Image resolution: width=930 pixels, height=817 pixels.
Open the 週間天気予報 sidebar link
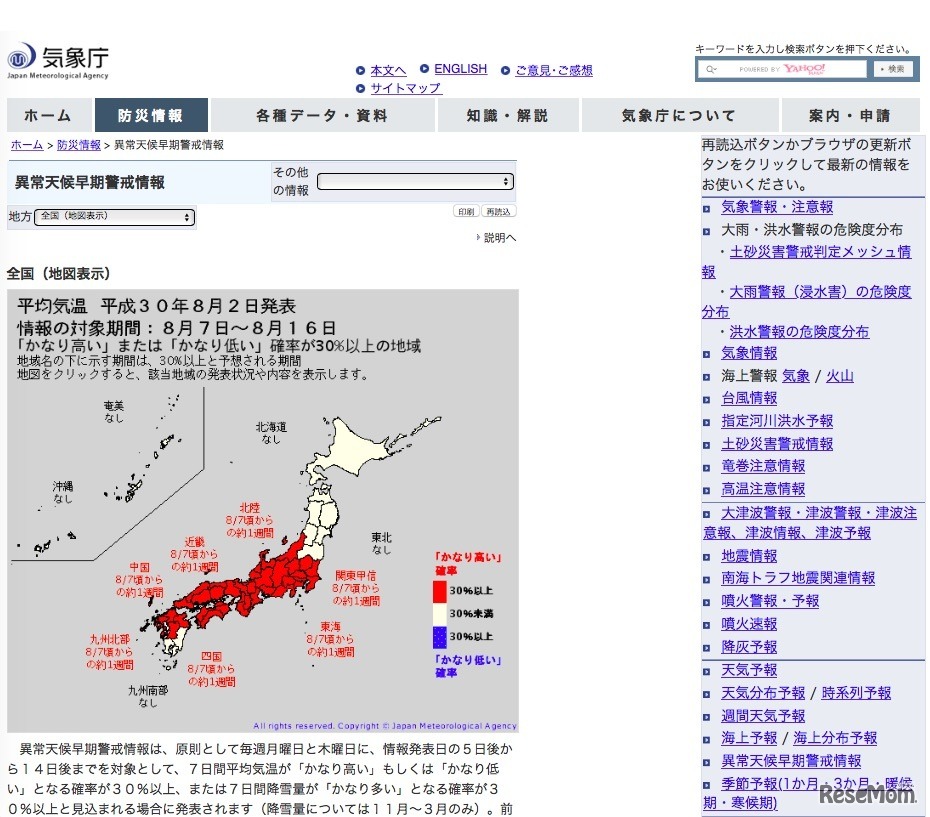[763, 715]
